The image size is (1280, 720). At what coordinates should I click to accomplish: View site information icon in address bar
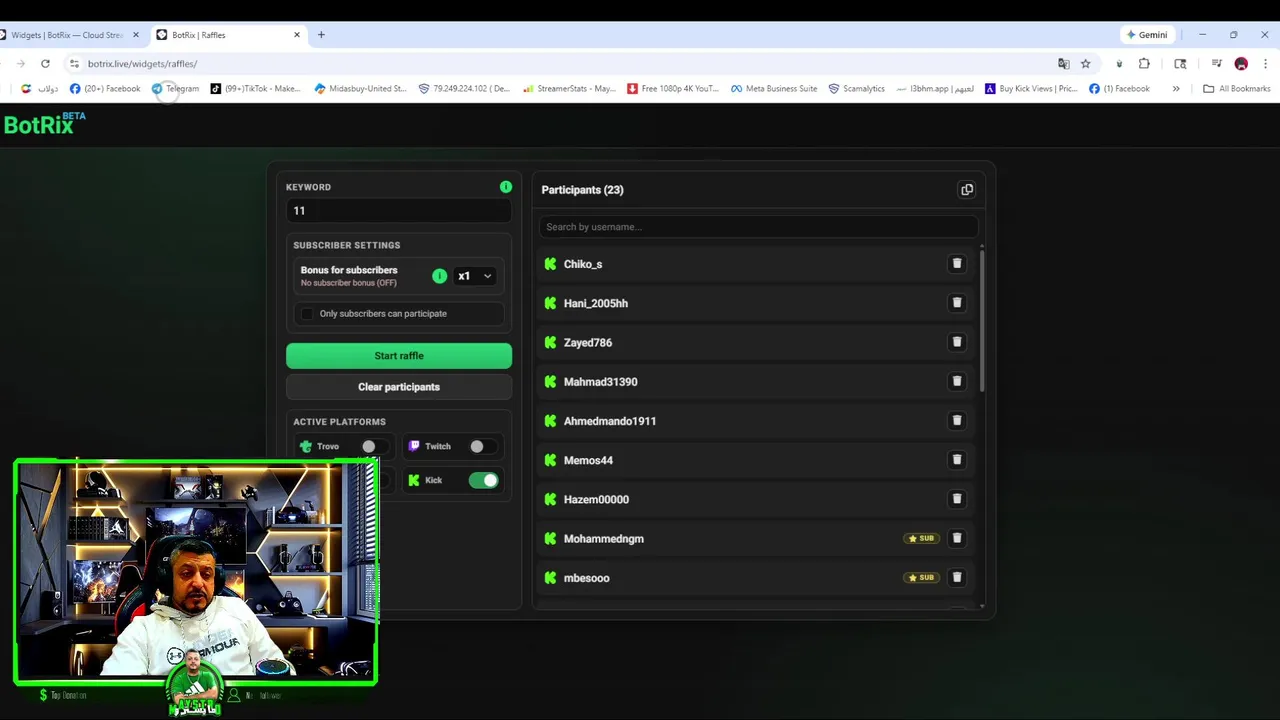[74, 63]
